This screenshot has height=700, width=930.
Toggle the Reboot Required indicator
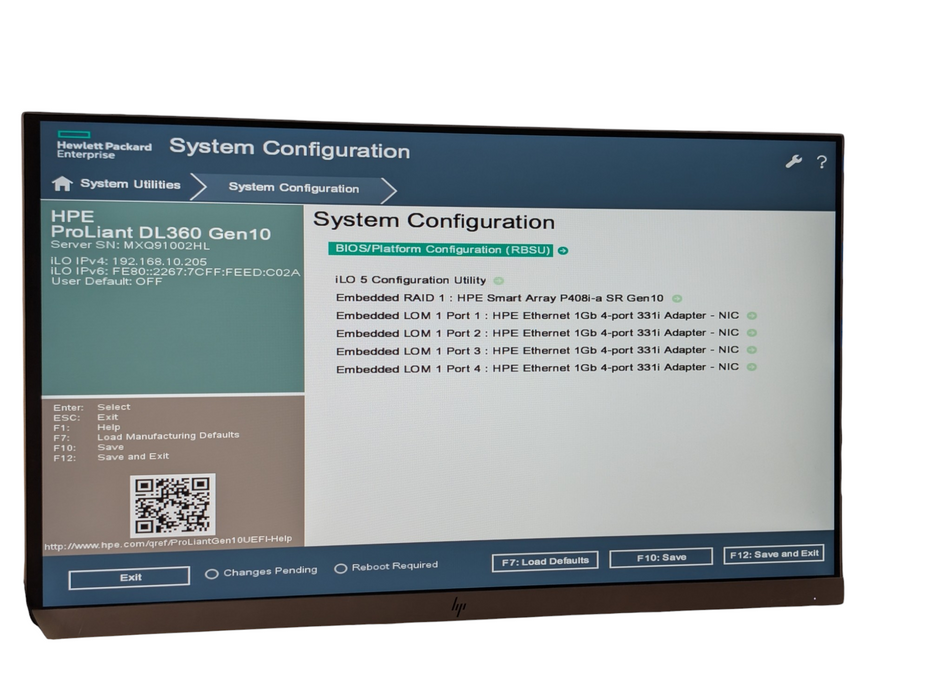pyautogui.click(x=340, y=568)
